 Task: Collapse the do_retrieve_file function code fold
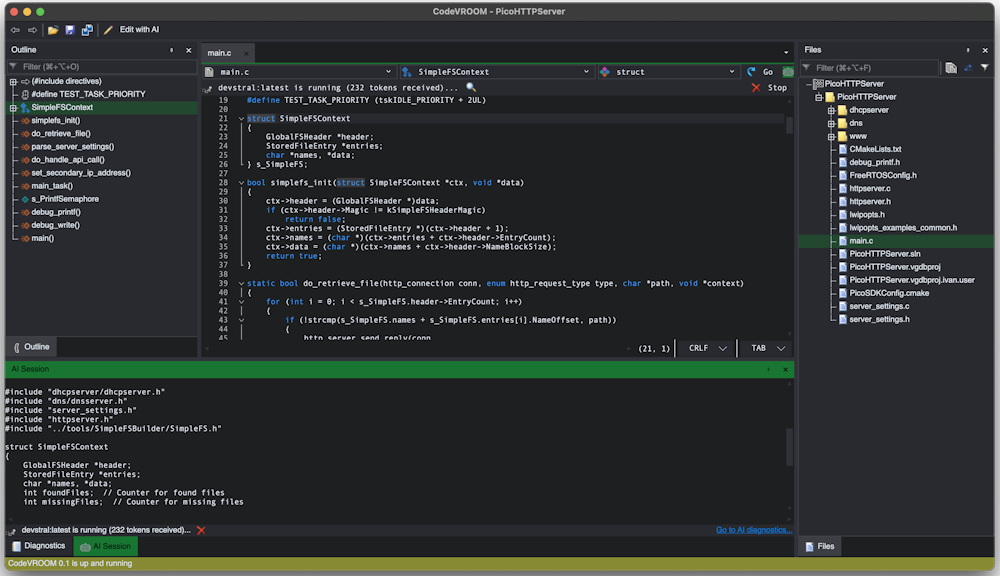(241, 284)
